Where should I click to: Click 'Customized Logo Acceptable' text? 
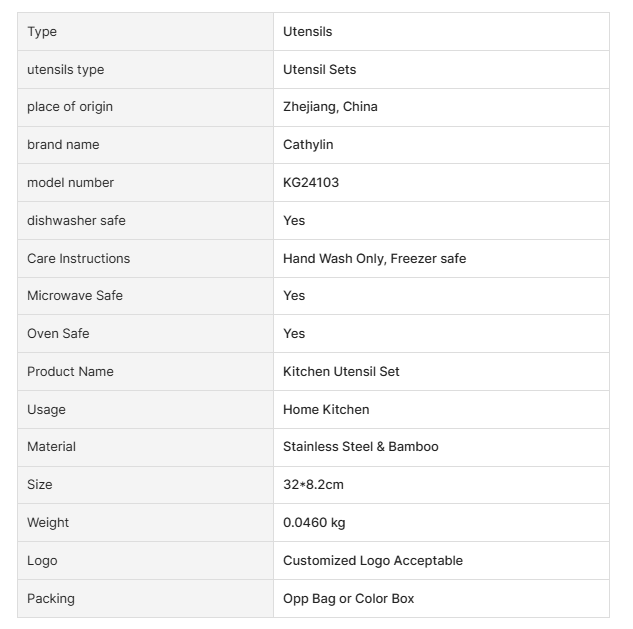372,561
